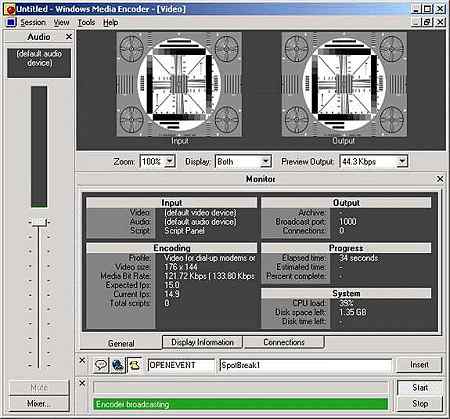The height and width of the screenshot is (419, 450).
Task: Switch to the General tab
Action: point(121,343)
